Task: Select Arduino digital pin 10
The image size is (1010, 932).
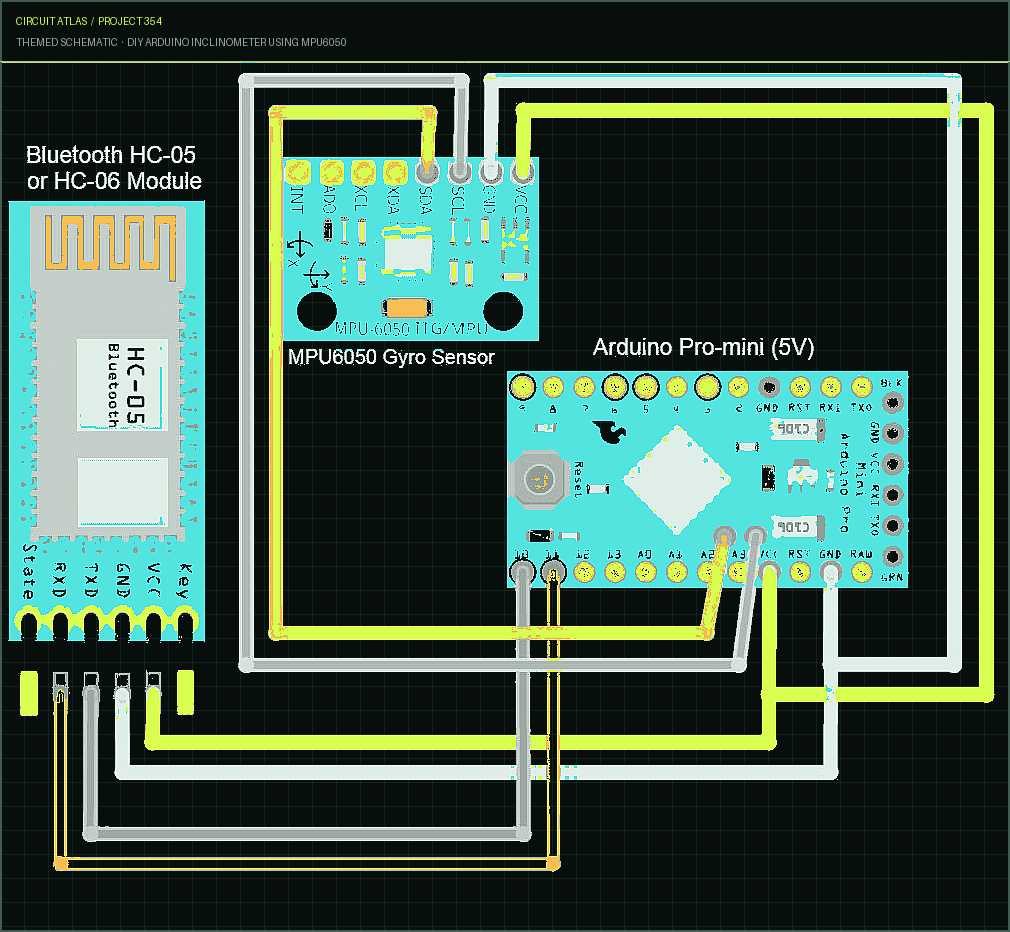Action: (522, 572)
